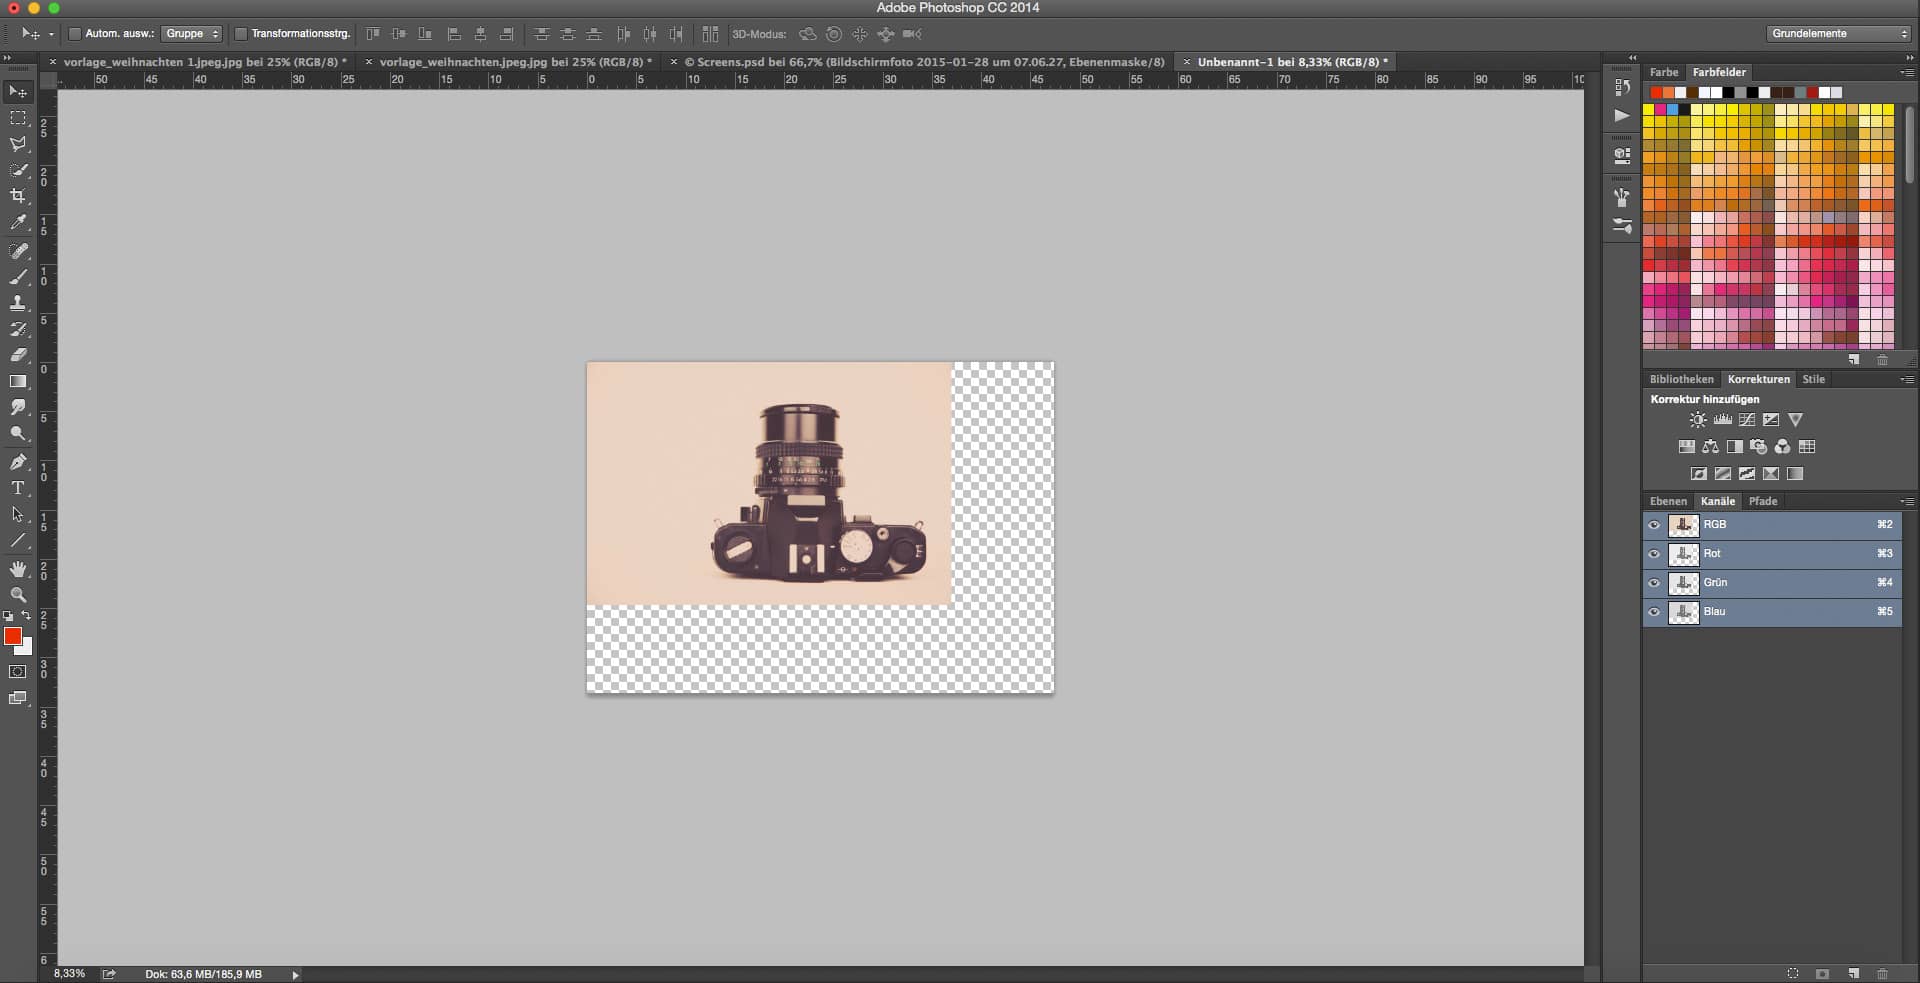Screen dimensions: 1920x983
Task: Open the Kanäle panel options menu
Action: (x=1907, y=501)
